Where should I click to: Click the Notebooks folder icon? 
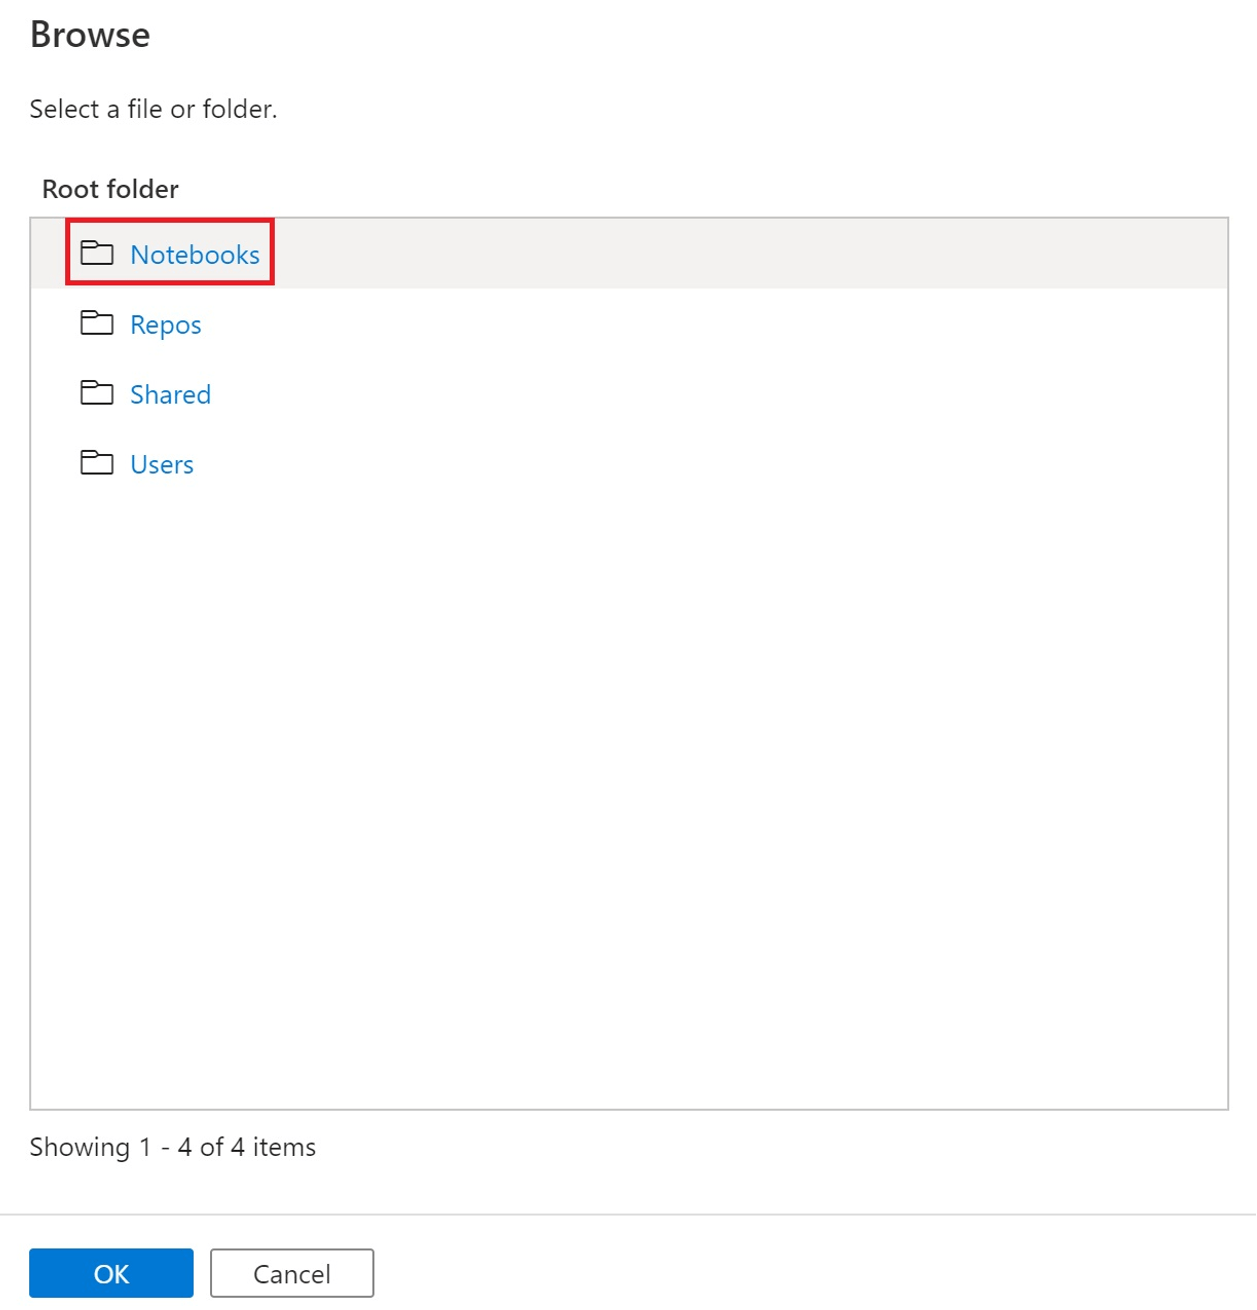coord(98,254)
